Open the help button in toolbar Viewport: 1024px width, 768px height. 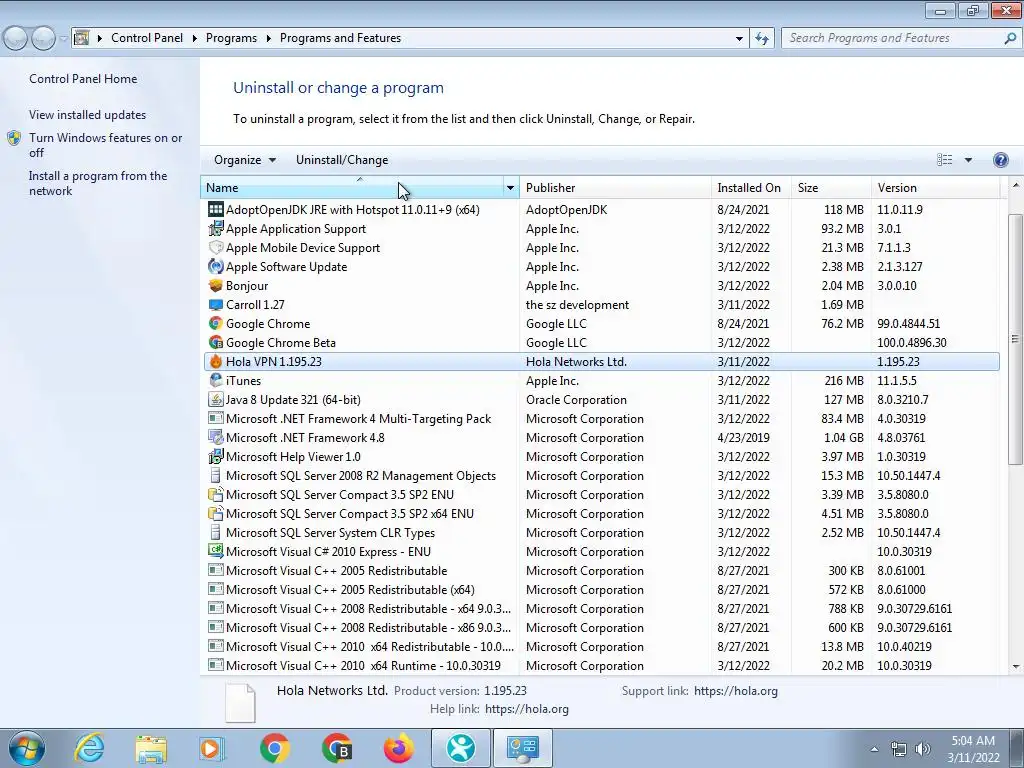point(1000,160)
